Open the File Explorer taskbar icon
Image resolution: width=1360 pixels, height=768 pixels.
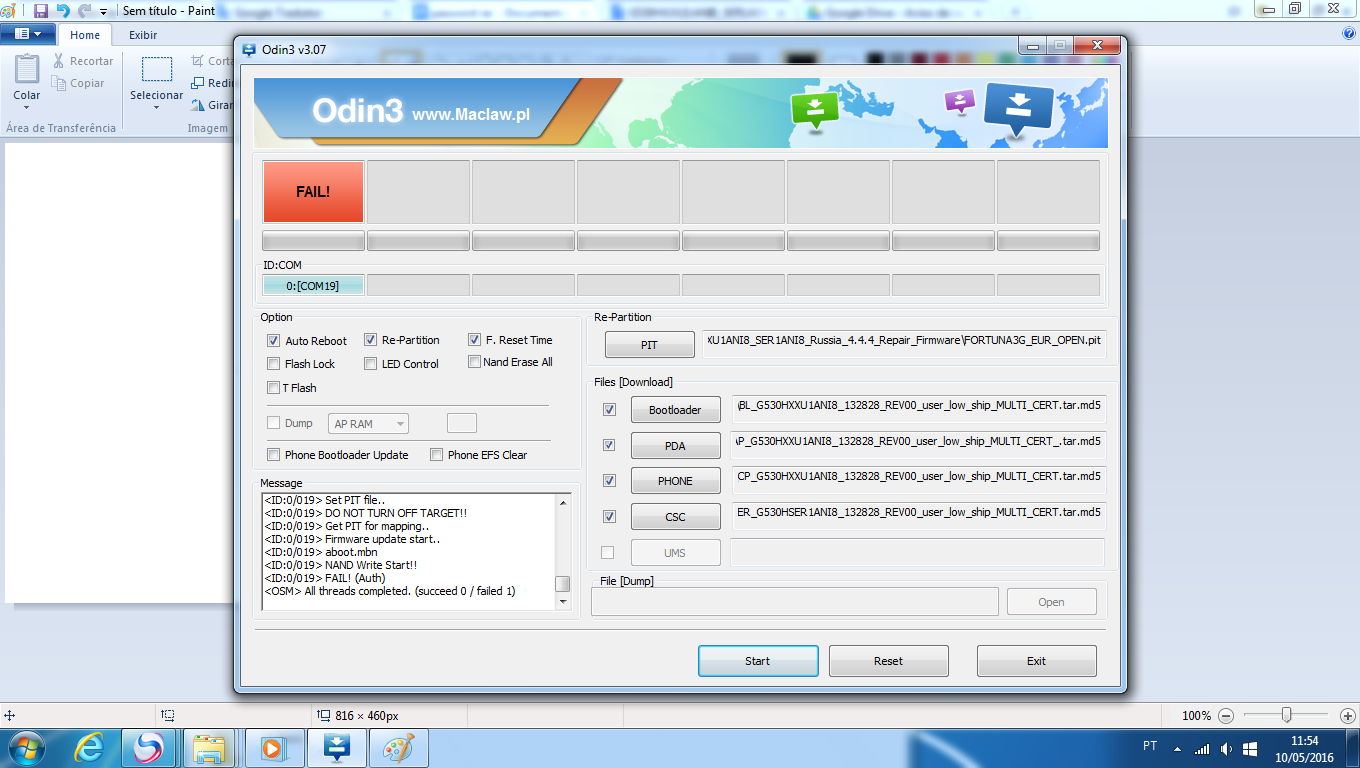[x=211, y=748]
